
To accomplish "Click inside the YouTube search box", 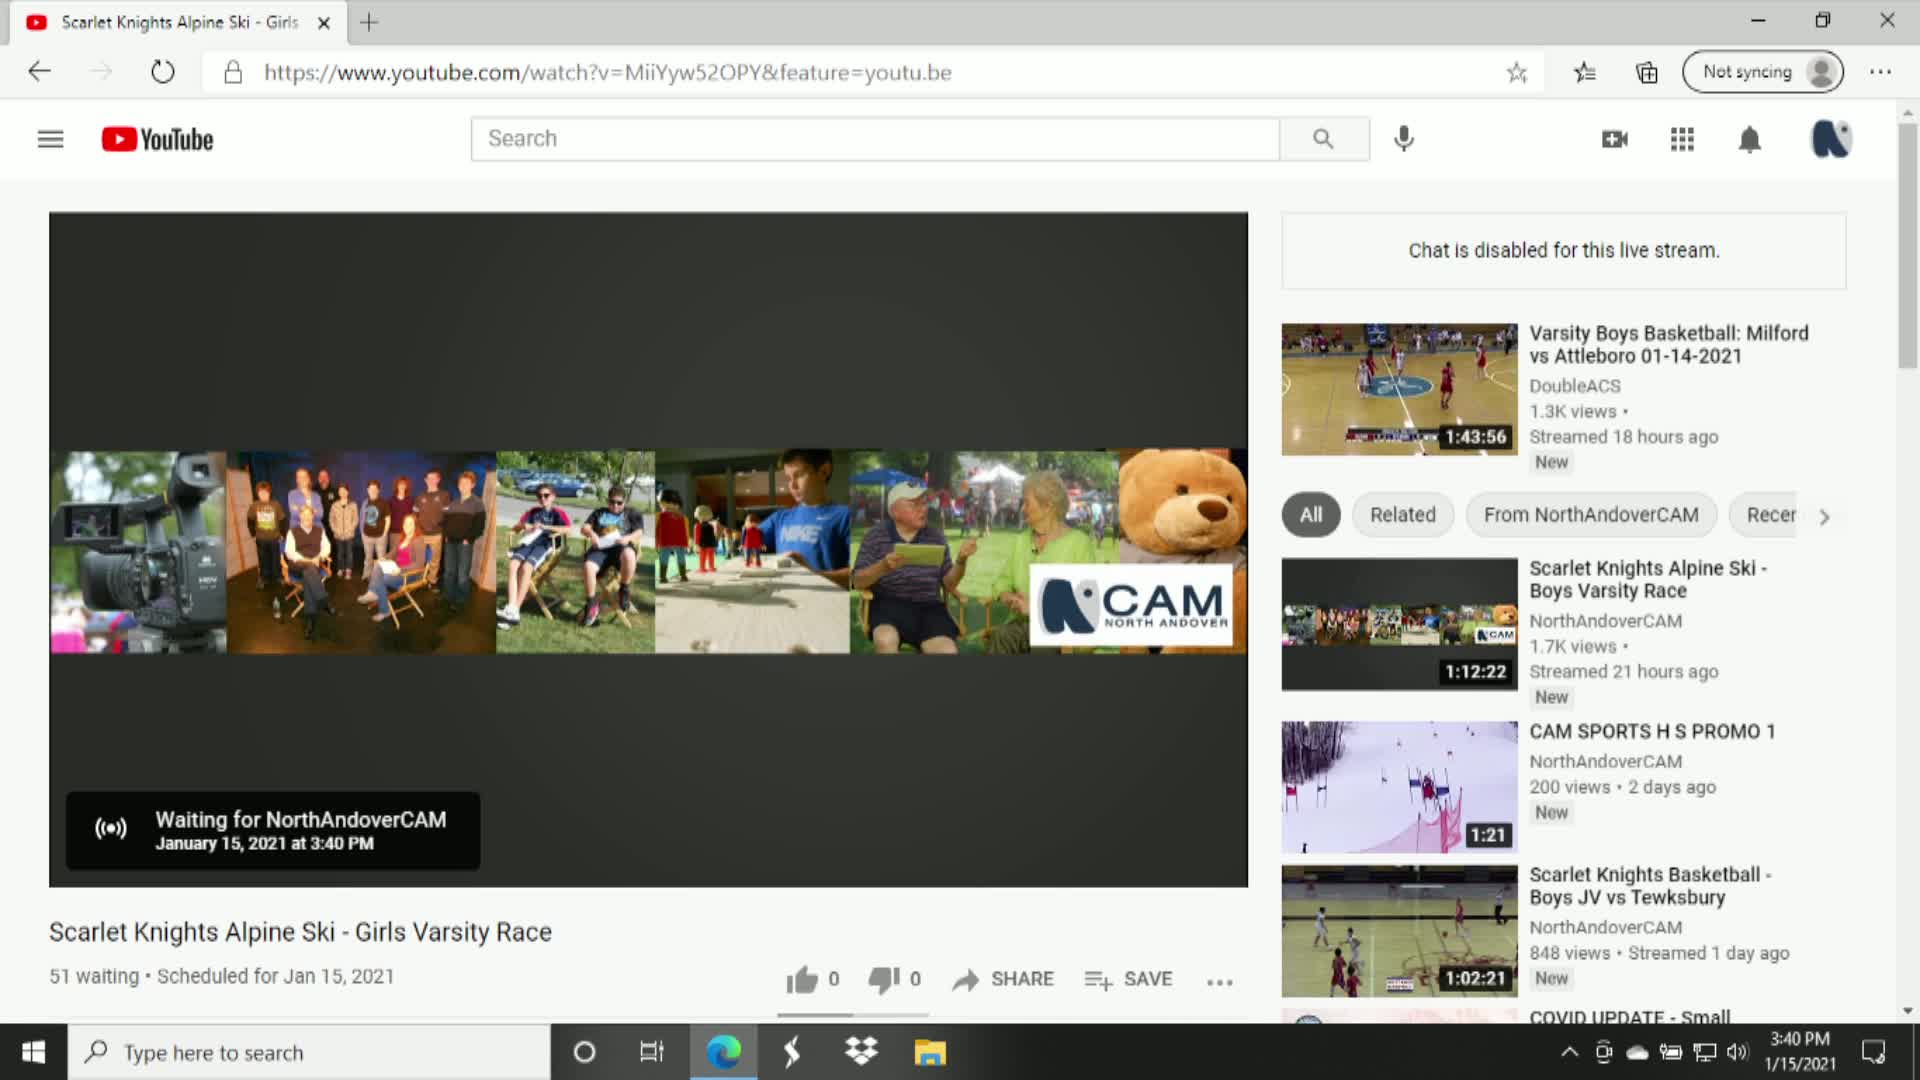I will (x=875, y=139).
